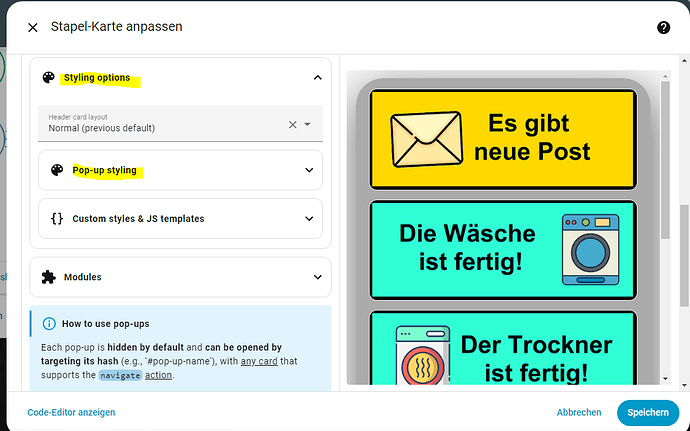Screen dimensions: 690x431
Task: Click the Normal (previous default) value
Action: point(102,128)
